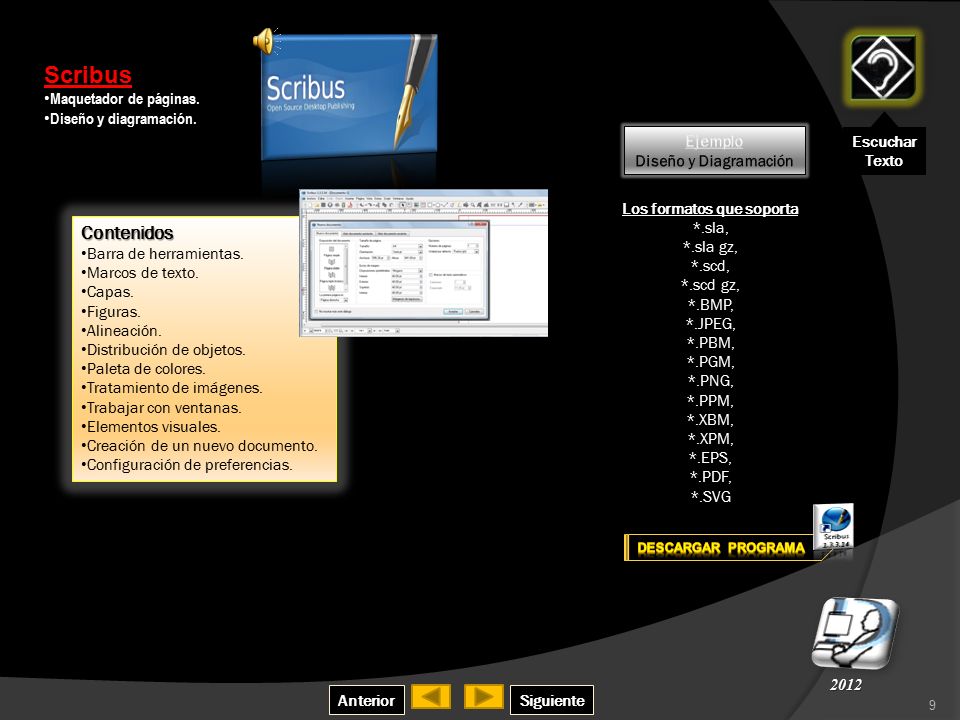The image size is (960, 720).
Task: Select the *.JPEG format entry
Action: coord(710,323)
